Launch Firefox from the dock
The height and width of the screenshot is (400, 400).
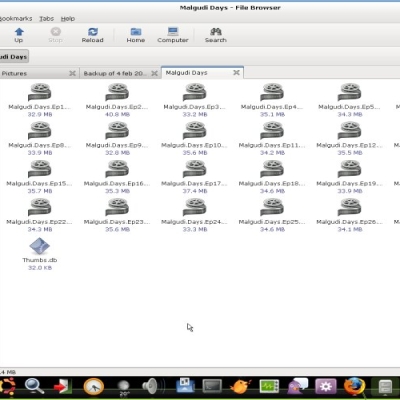[354, 387]
